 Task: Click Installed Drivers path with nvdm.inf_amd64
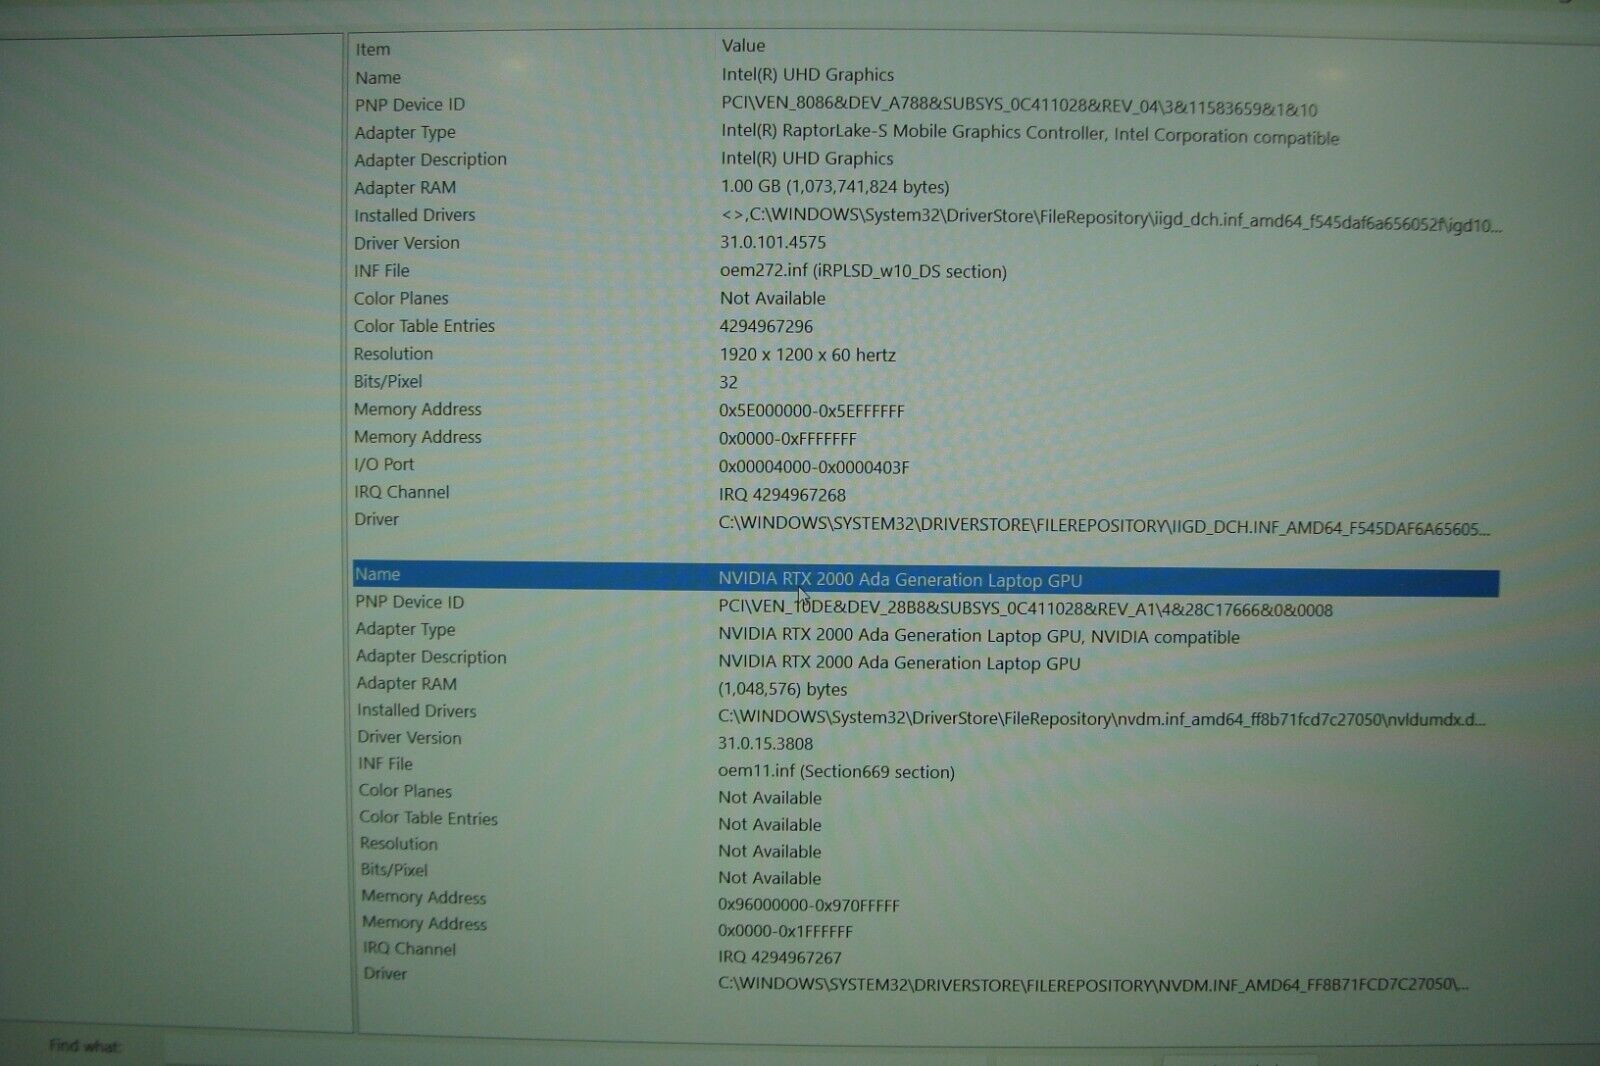coord(1102,718)
